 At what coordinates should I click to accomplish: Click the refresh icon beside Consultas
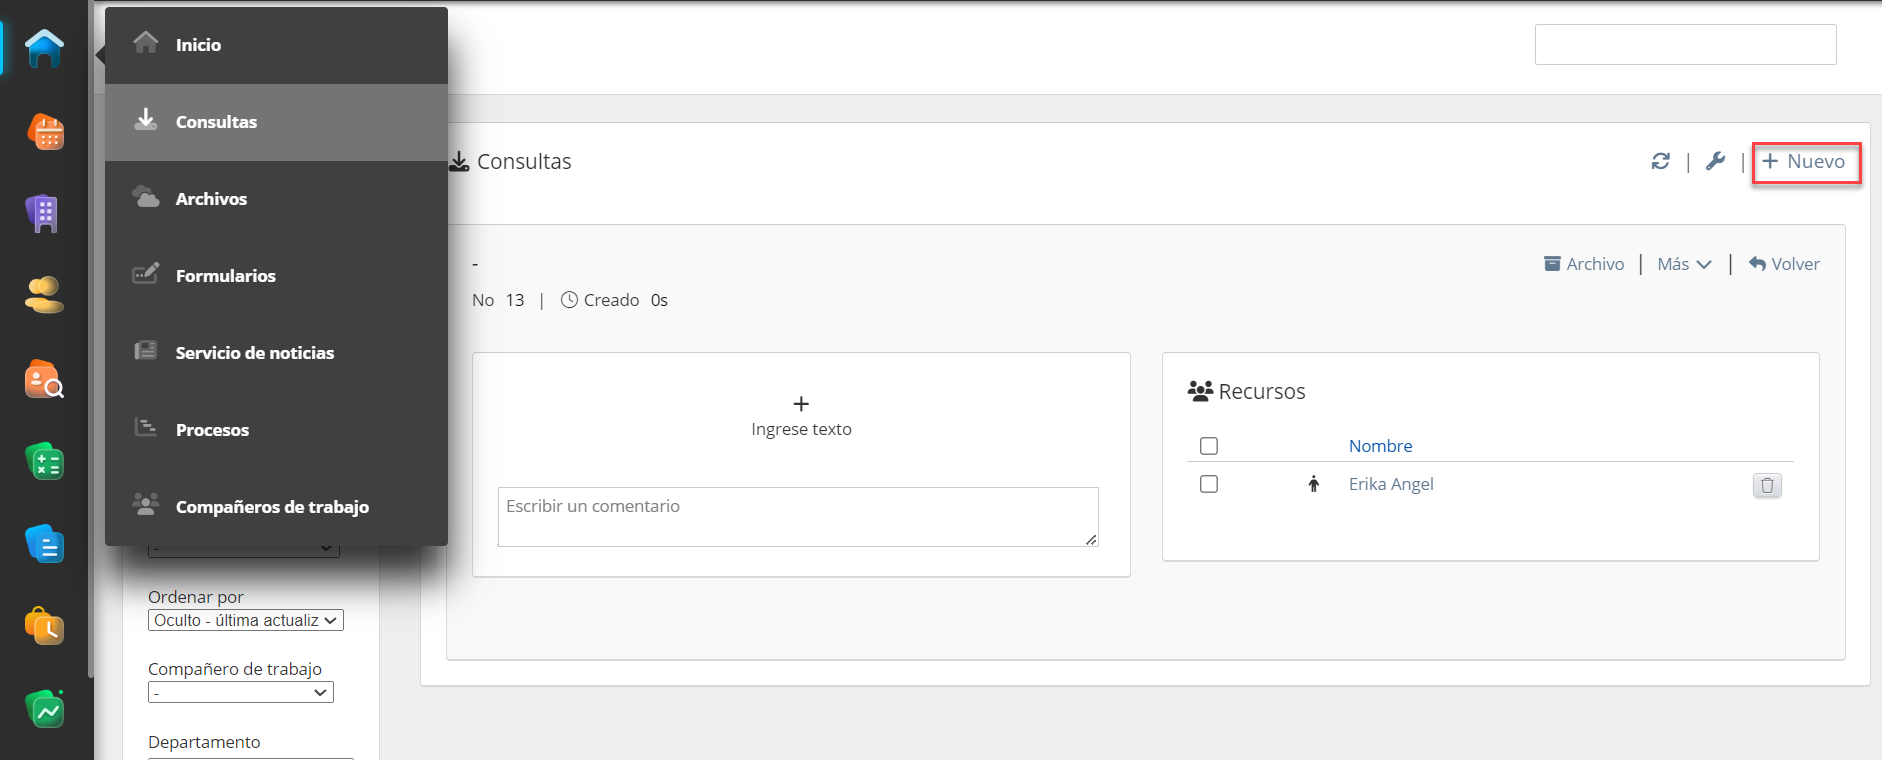[x=1660, y=161]
